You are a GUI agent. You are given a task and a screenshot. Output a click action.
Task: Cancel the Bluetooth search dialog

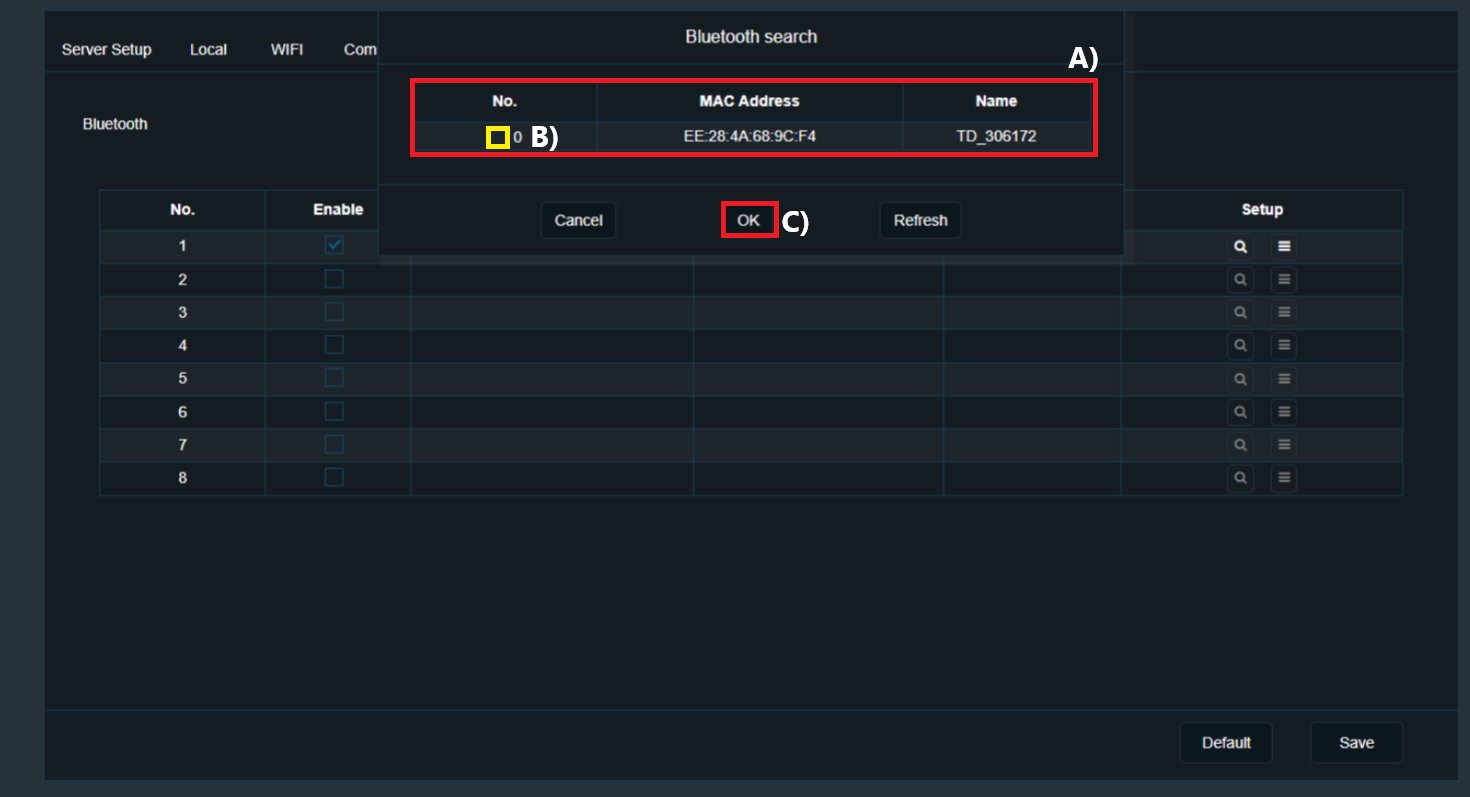[x=578, y=220]
